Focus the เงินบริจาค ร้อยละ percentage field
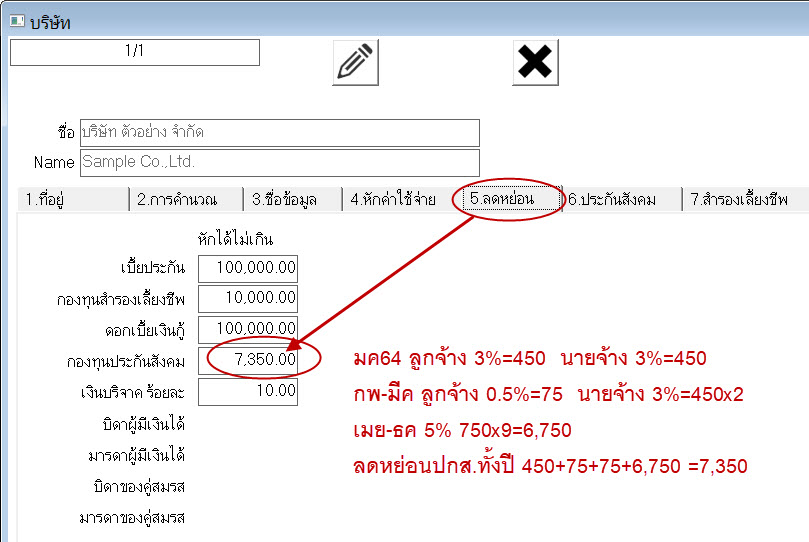This screenshot has height=542, width=809. 248,391
